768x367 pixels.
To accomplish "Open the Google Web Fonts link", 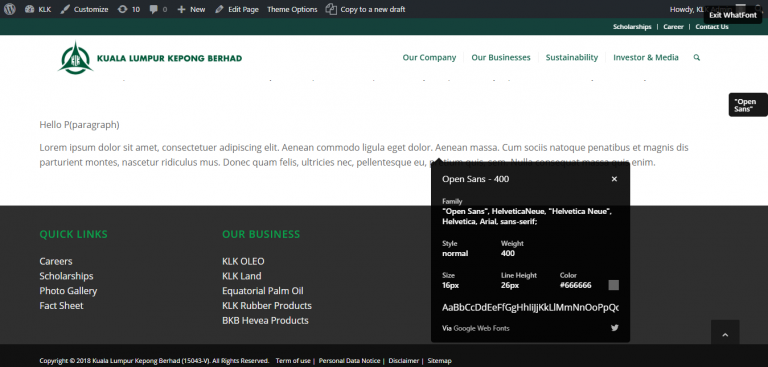I will 481,328.
